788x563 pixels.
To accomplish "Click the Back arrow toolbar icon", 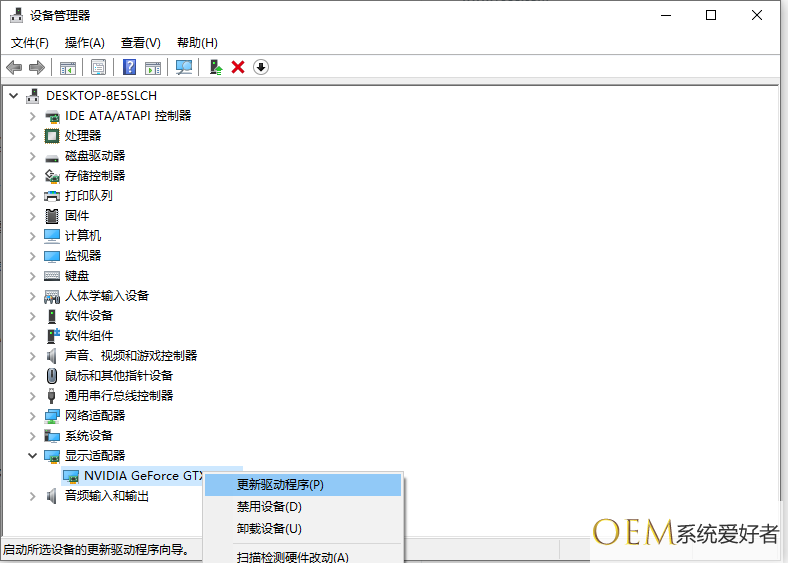I will [x=14, y=67].
